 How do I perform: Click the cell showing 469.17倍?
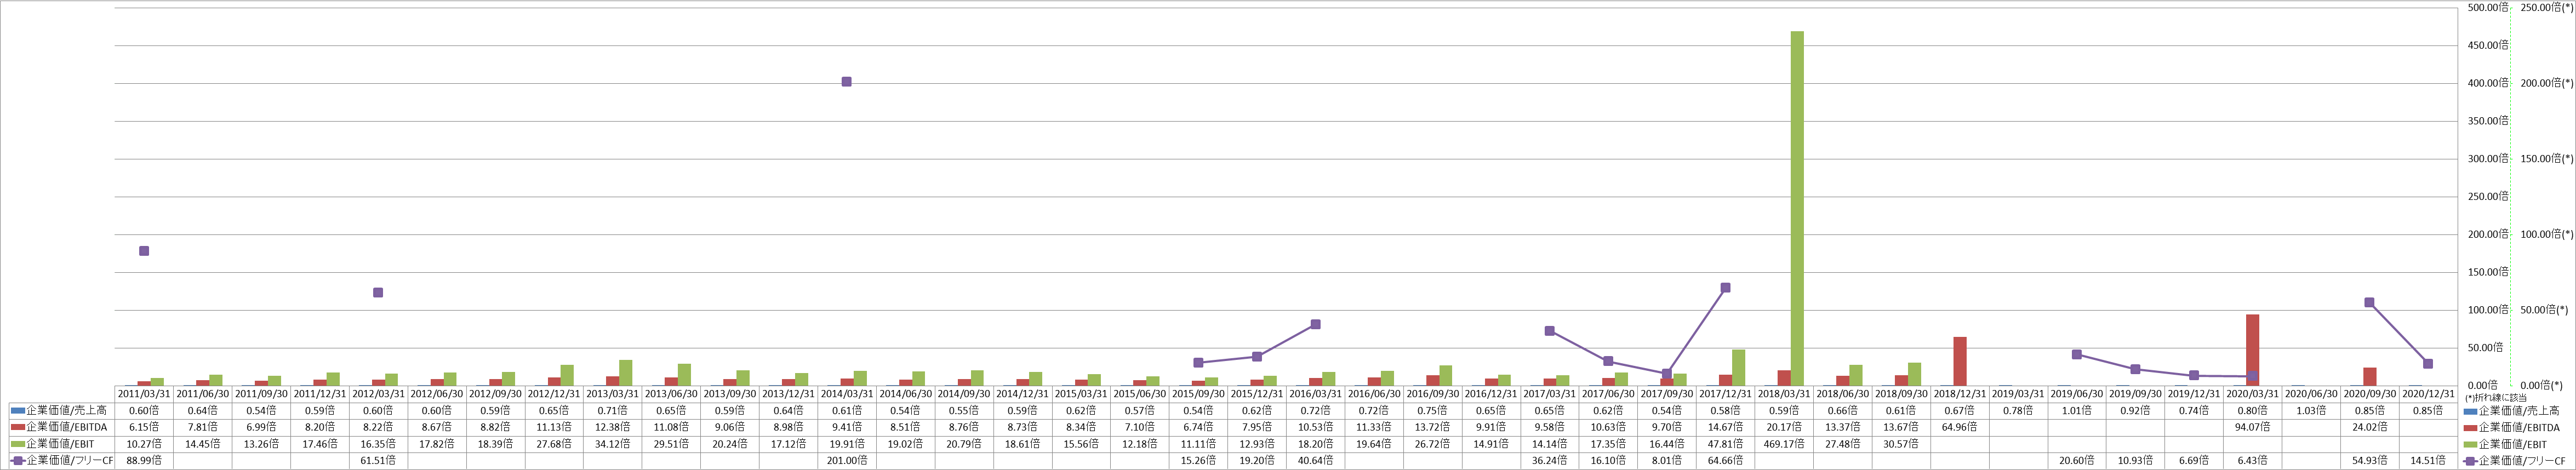1783,444
